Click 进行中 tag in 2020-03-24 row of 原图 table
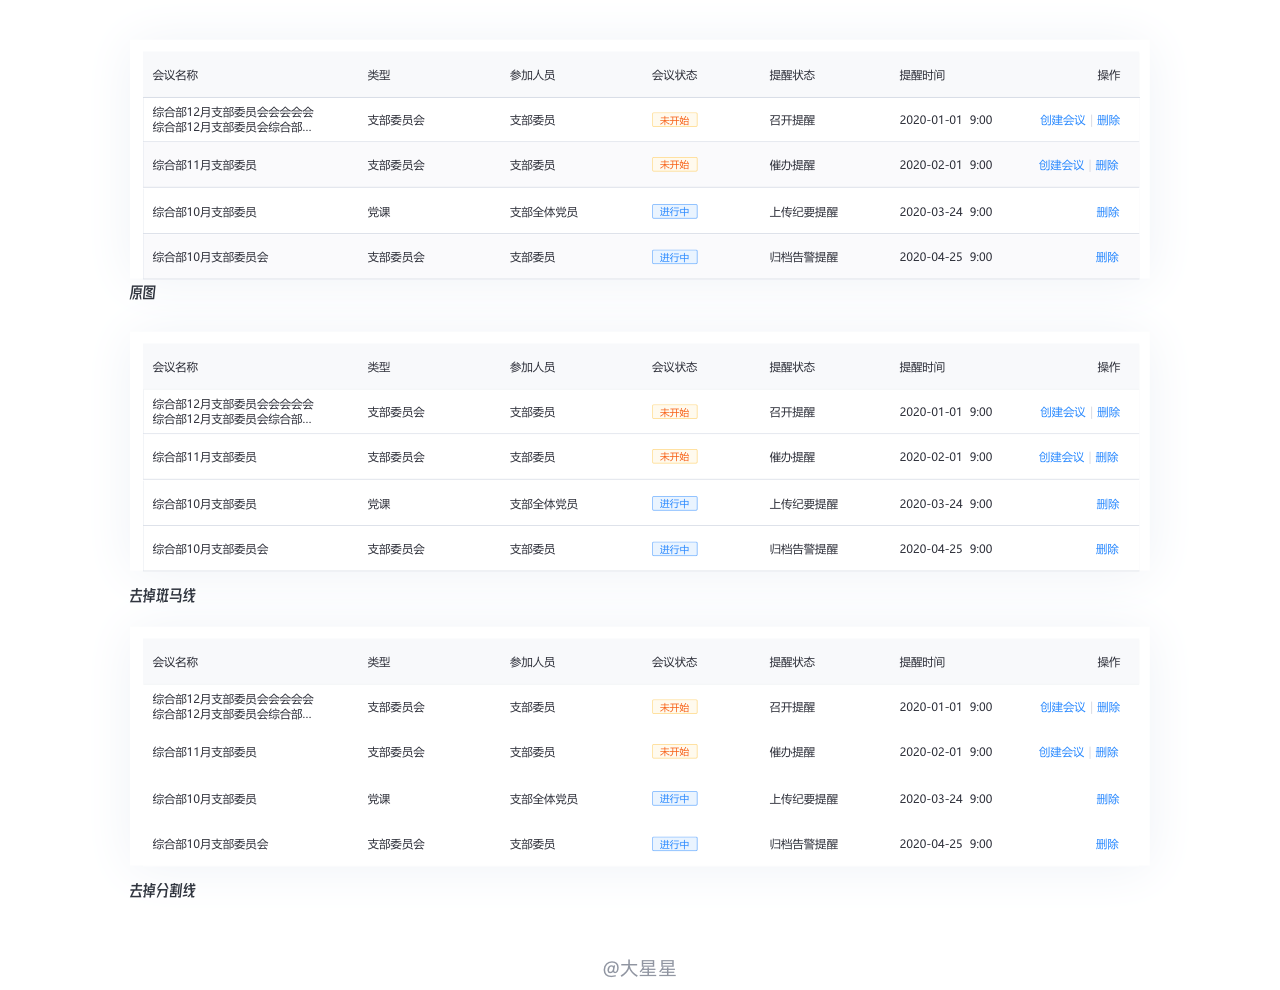 (675, 212)
